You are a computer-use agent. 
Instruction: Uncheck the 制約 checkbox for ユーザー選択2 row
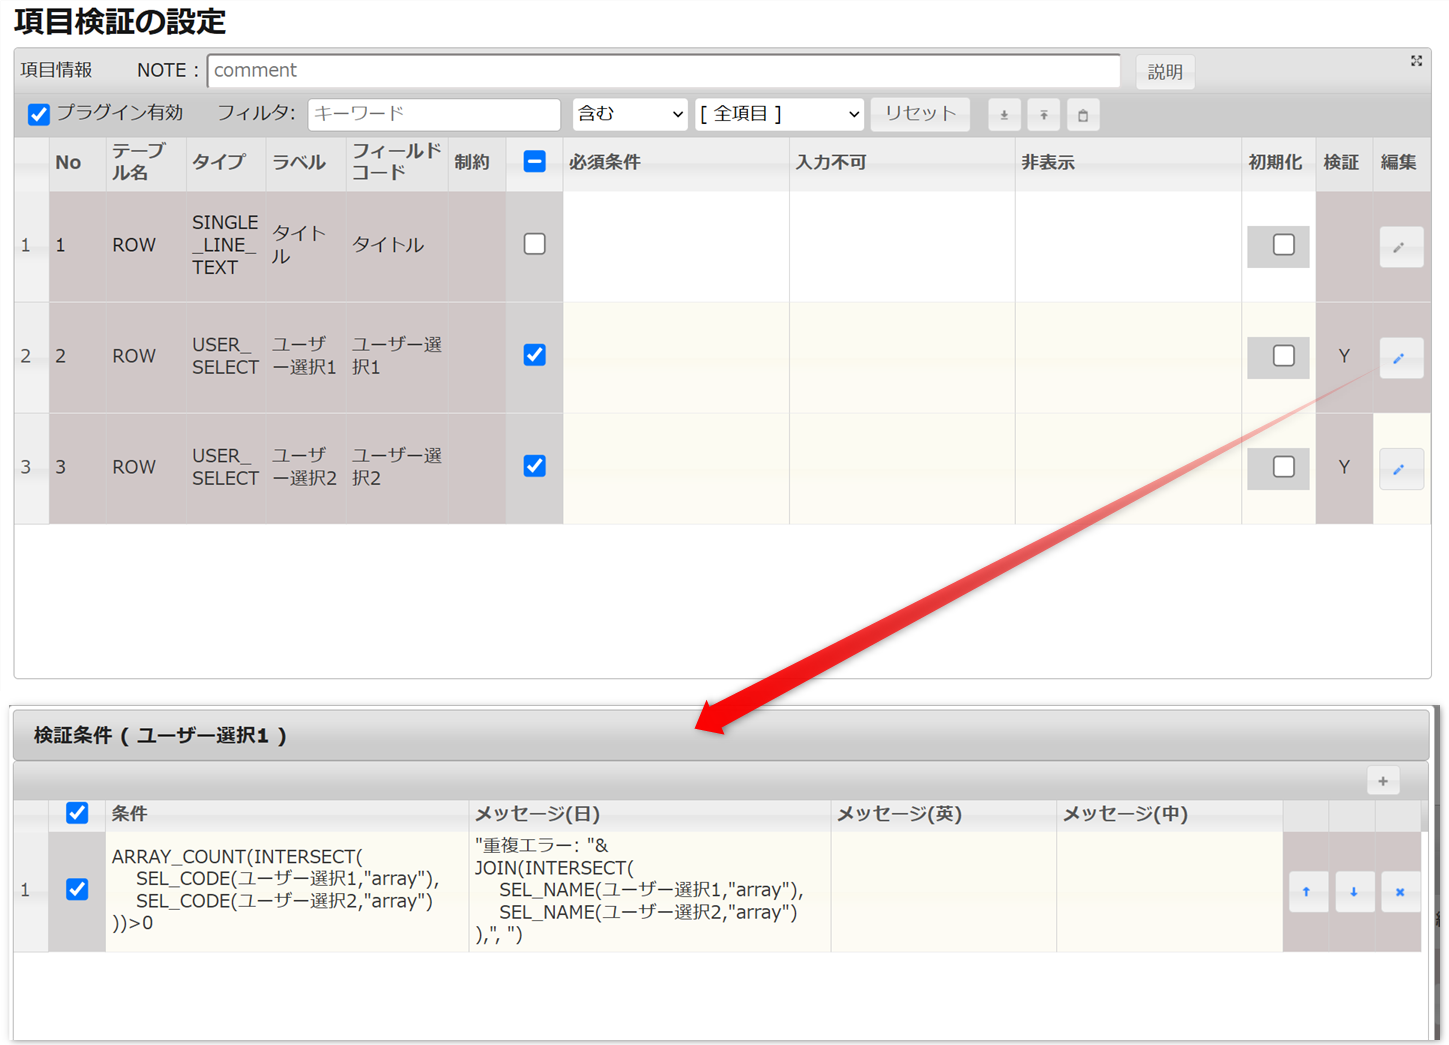click(x=535, y=466)
